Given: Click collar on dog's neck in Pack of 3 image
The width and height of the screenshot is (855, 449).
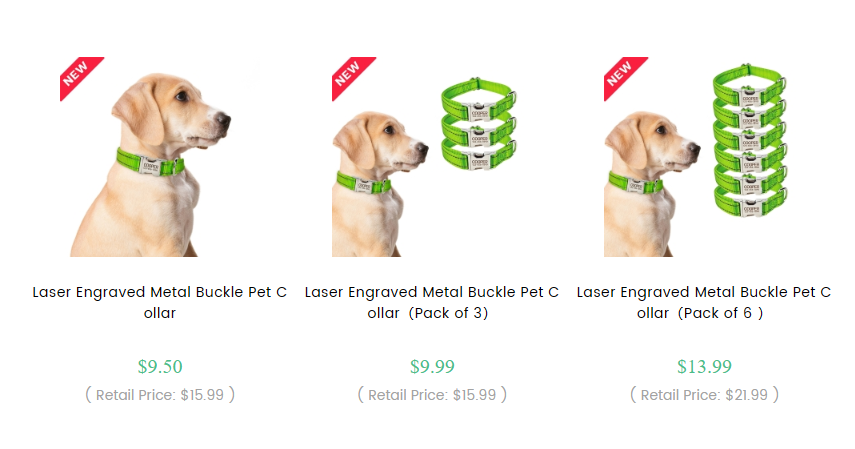Looking at the screenshot, I should click(364, 183).
